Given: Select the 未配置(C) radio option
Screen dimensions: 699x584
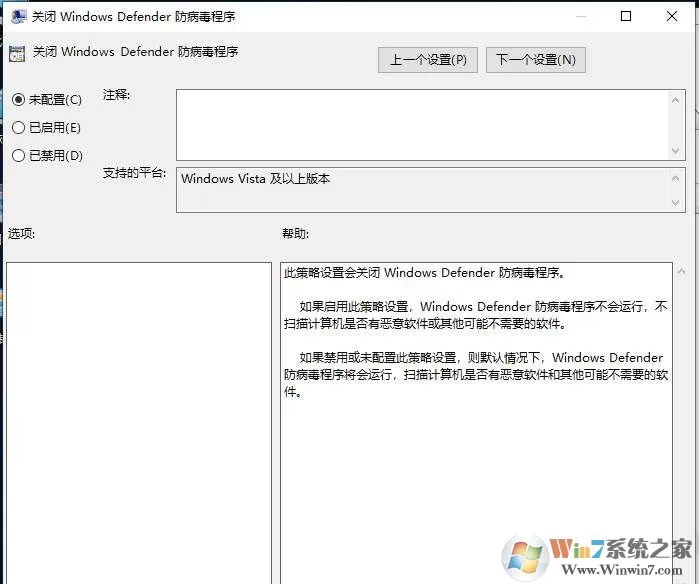Looking at the screenshot, I should click(47, 99).
